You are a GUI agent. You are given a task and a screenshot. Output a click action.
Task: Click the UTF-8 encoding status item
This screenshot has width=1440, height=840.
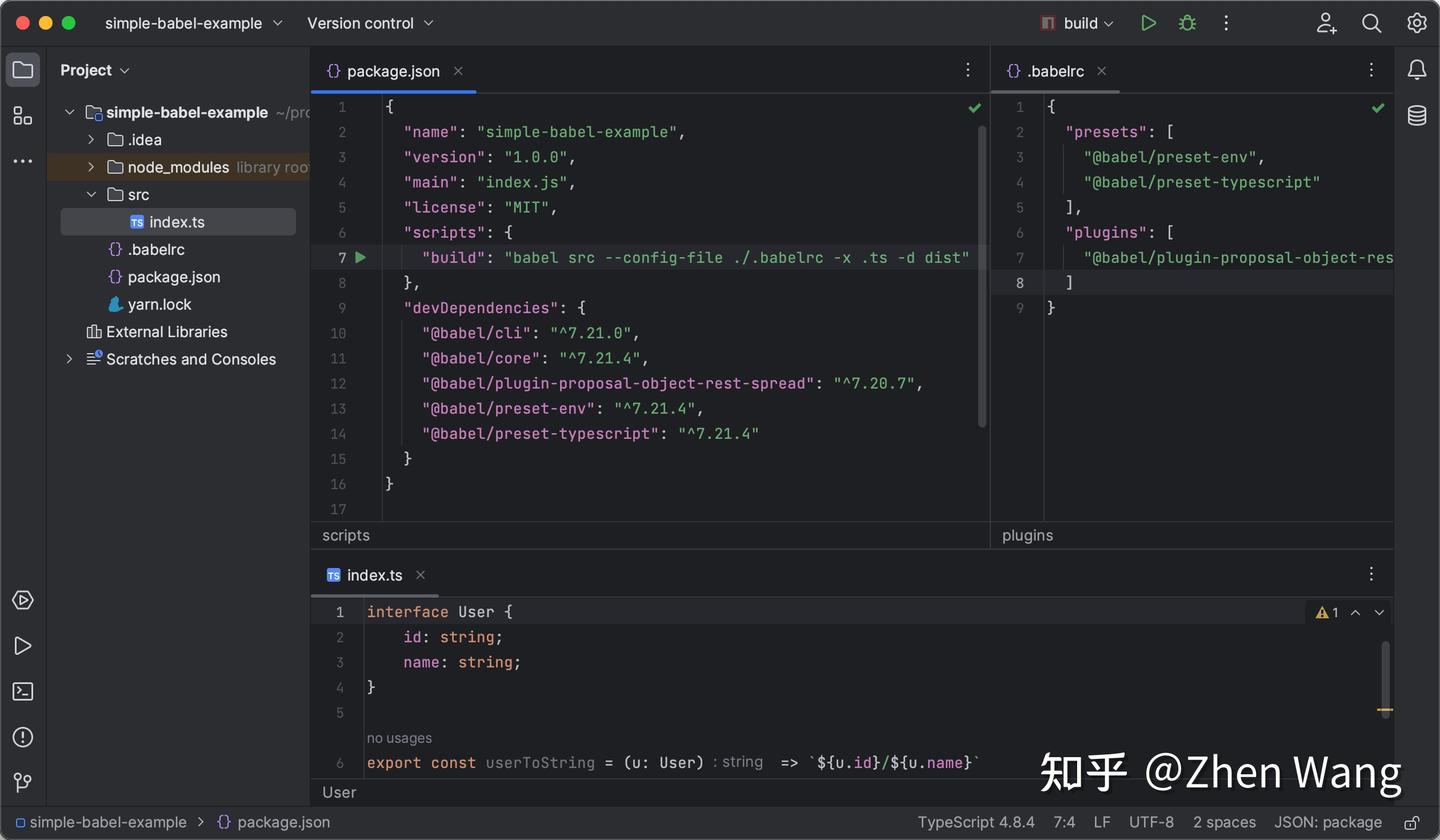[x=1151, y=822]
